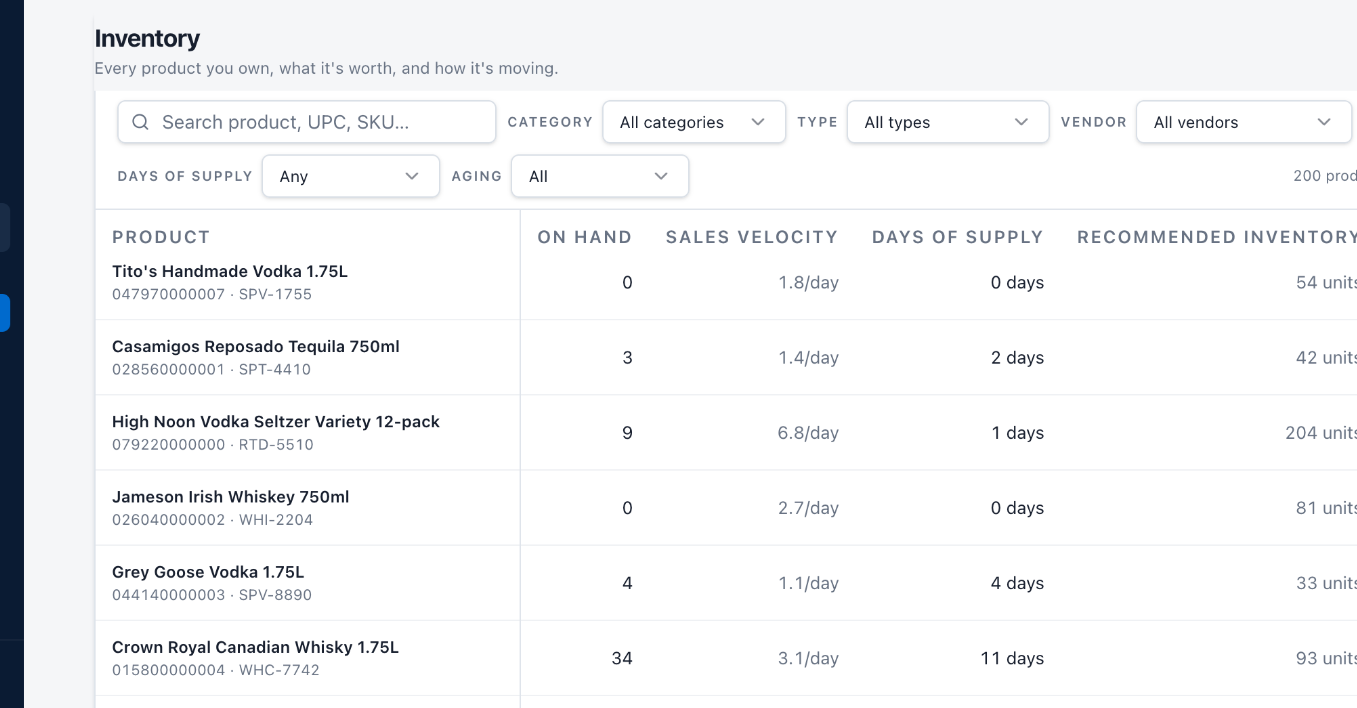Sort by Days of Supply column header
This screenshot has height=708, width=1357.
(x=958, y=237)
